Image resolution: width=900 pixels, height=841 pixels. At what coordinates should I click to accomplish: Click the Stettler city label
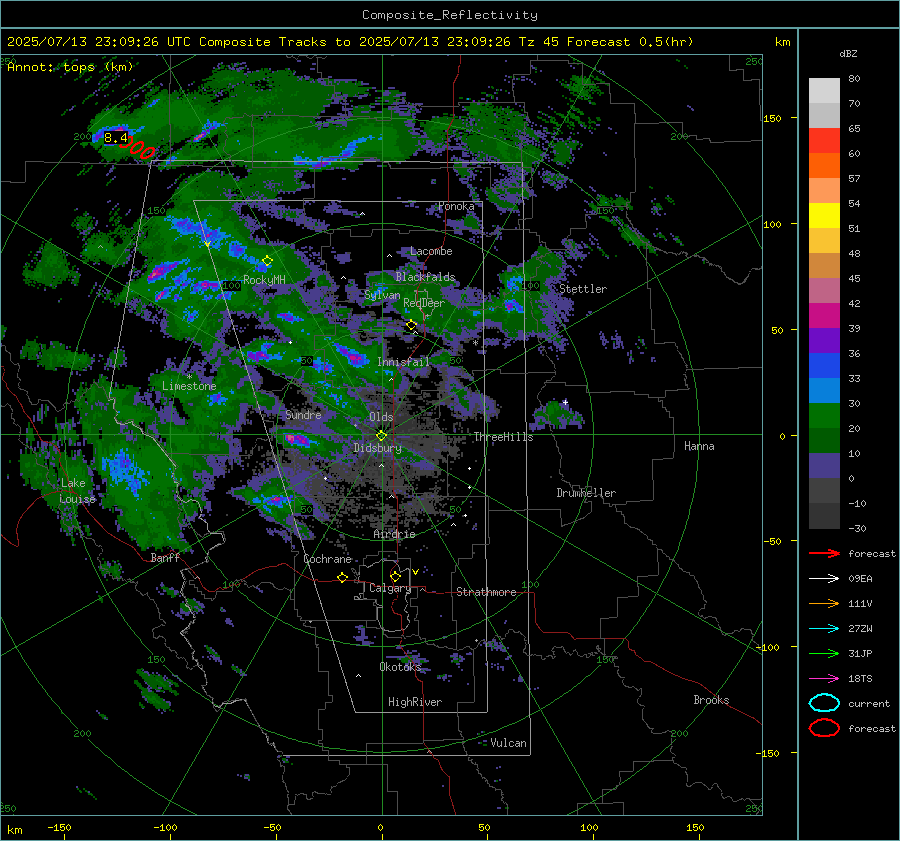[x=583, y=289]
